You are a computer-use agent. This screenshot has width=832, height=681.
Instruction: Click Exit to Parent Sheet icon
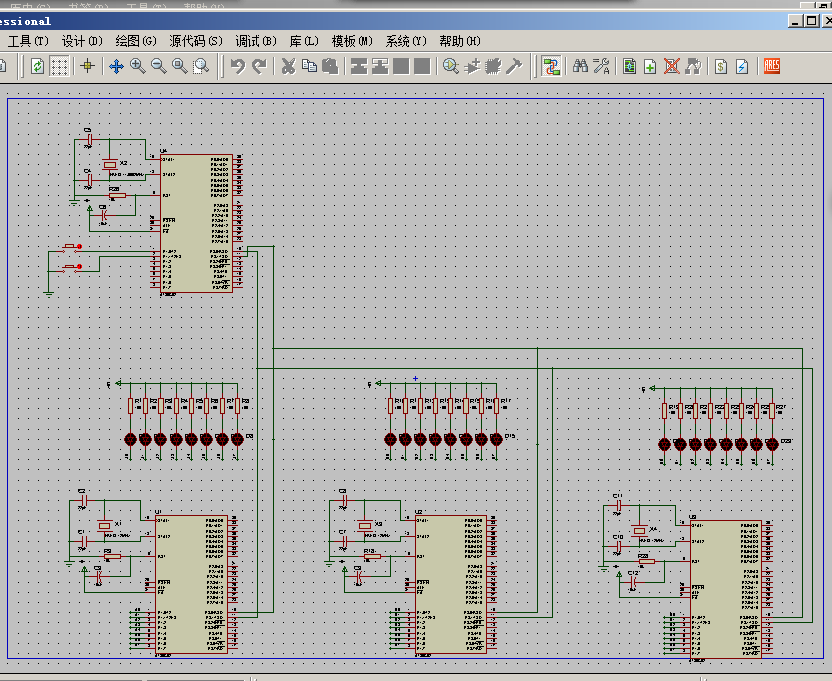[693, 66]
